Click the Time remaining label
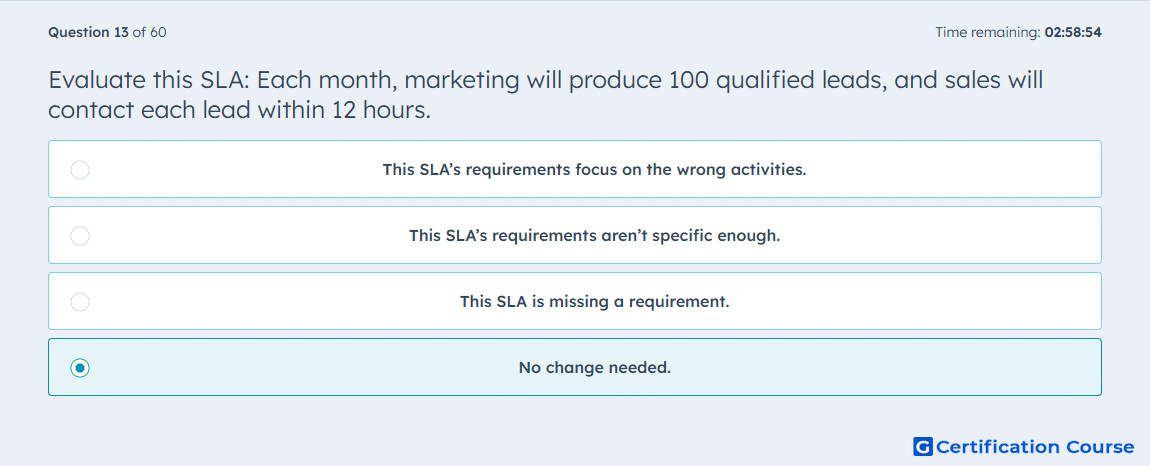The image size is (1150, 466). point(988,32)
